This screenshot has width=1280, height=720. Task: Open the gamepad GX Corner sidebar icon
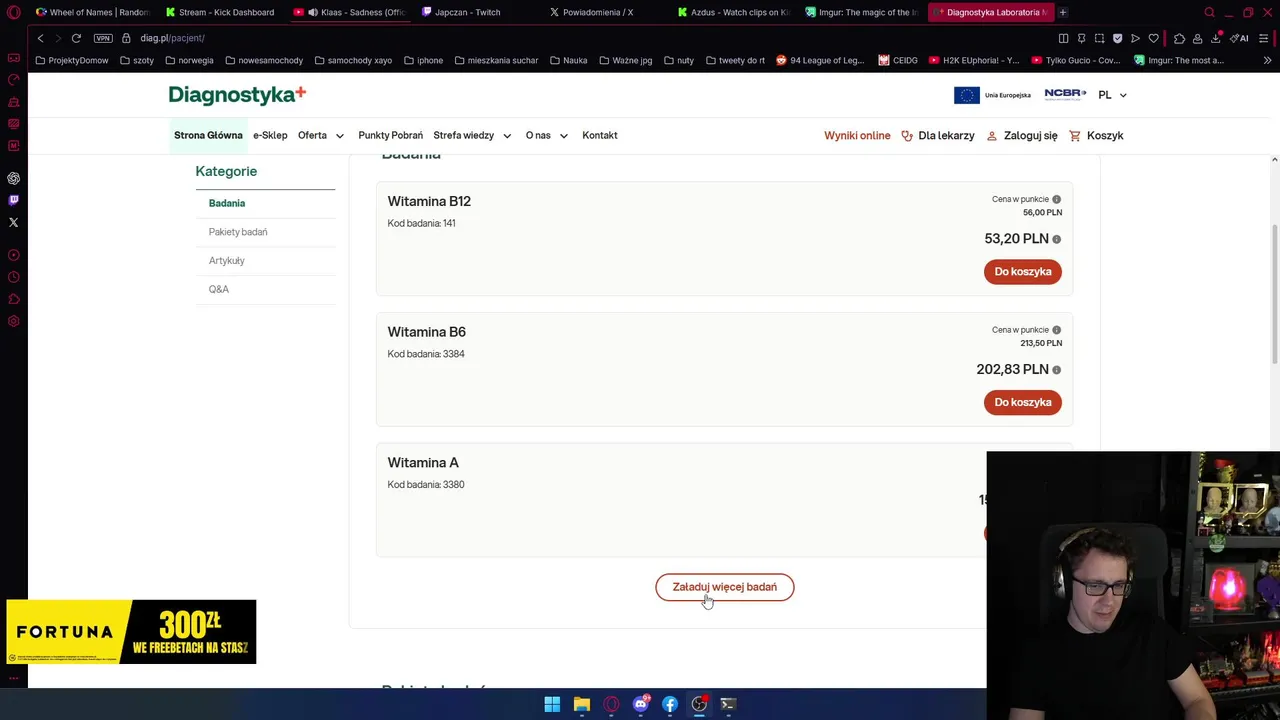pos(13,58)
